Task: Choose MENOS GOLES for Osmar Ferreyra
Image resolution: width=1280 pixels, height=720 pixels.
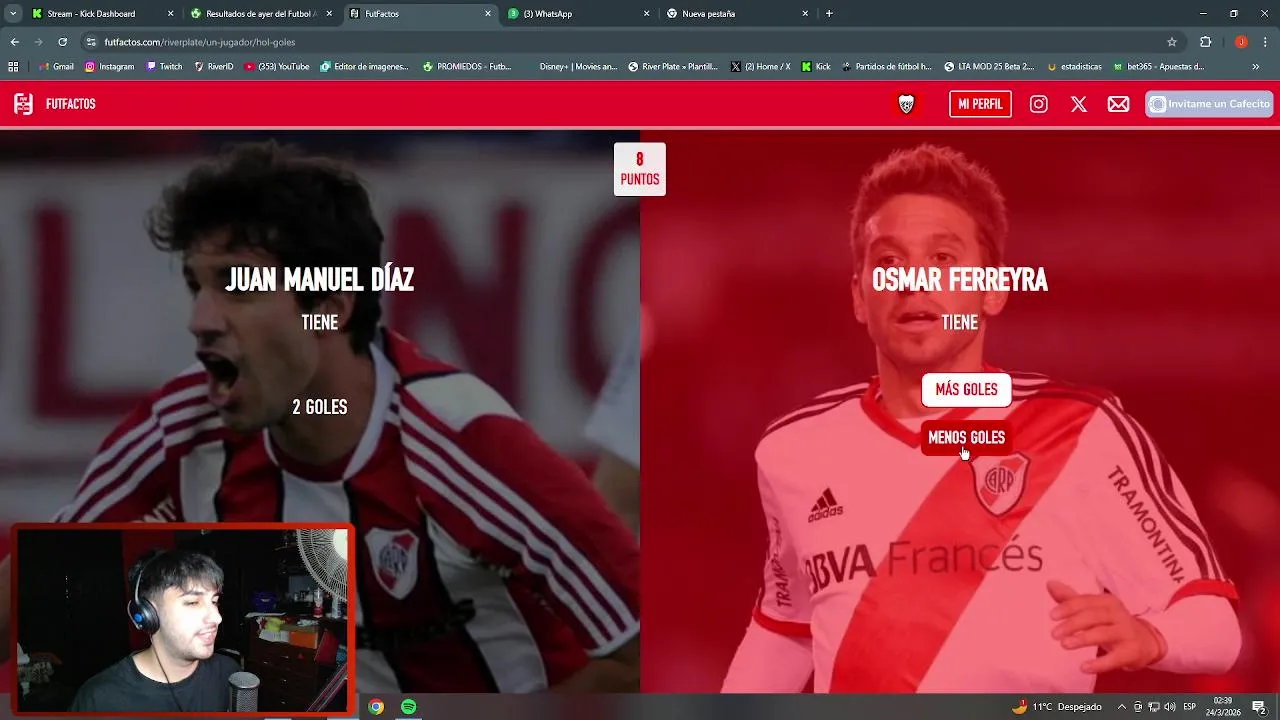Action: click(x=966, y=438)
